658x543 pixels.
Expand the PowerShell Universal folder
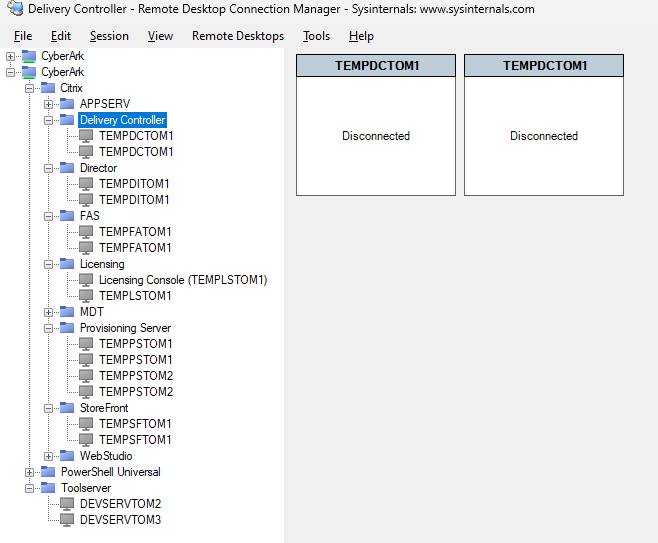click(x=29, y=473)
